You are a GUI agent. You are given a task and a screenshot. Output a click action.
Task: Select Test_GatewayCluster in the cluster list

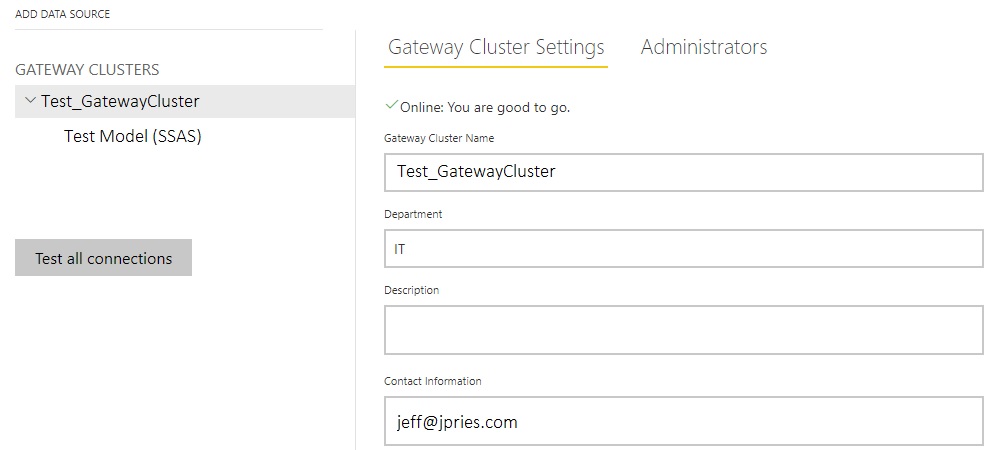pyautogui.click(x=120, y=101)
